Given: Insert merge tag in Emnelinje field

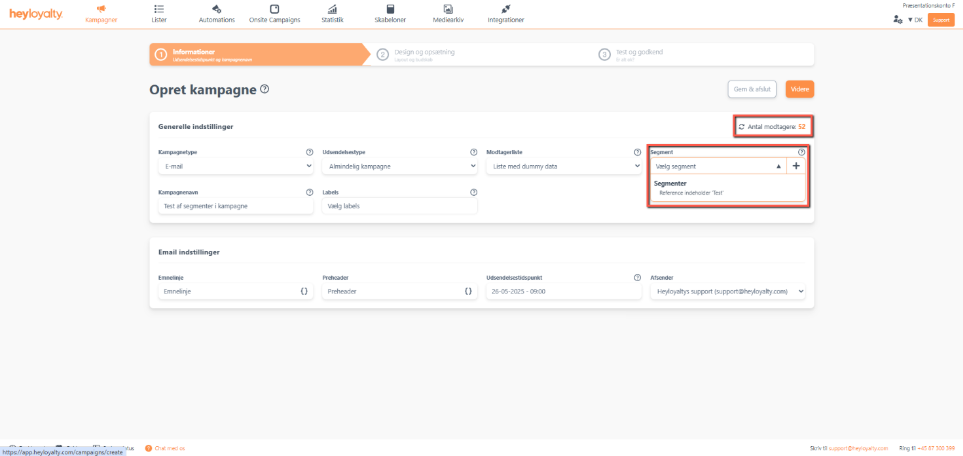Looking at the screenshot, I should point(304,291).
